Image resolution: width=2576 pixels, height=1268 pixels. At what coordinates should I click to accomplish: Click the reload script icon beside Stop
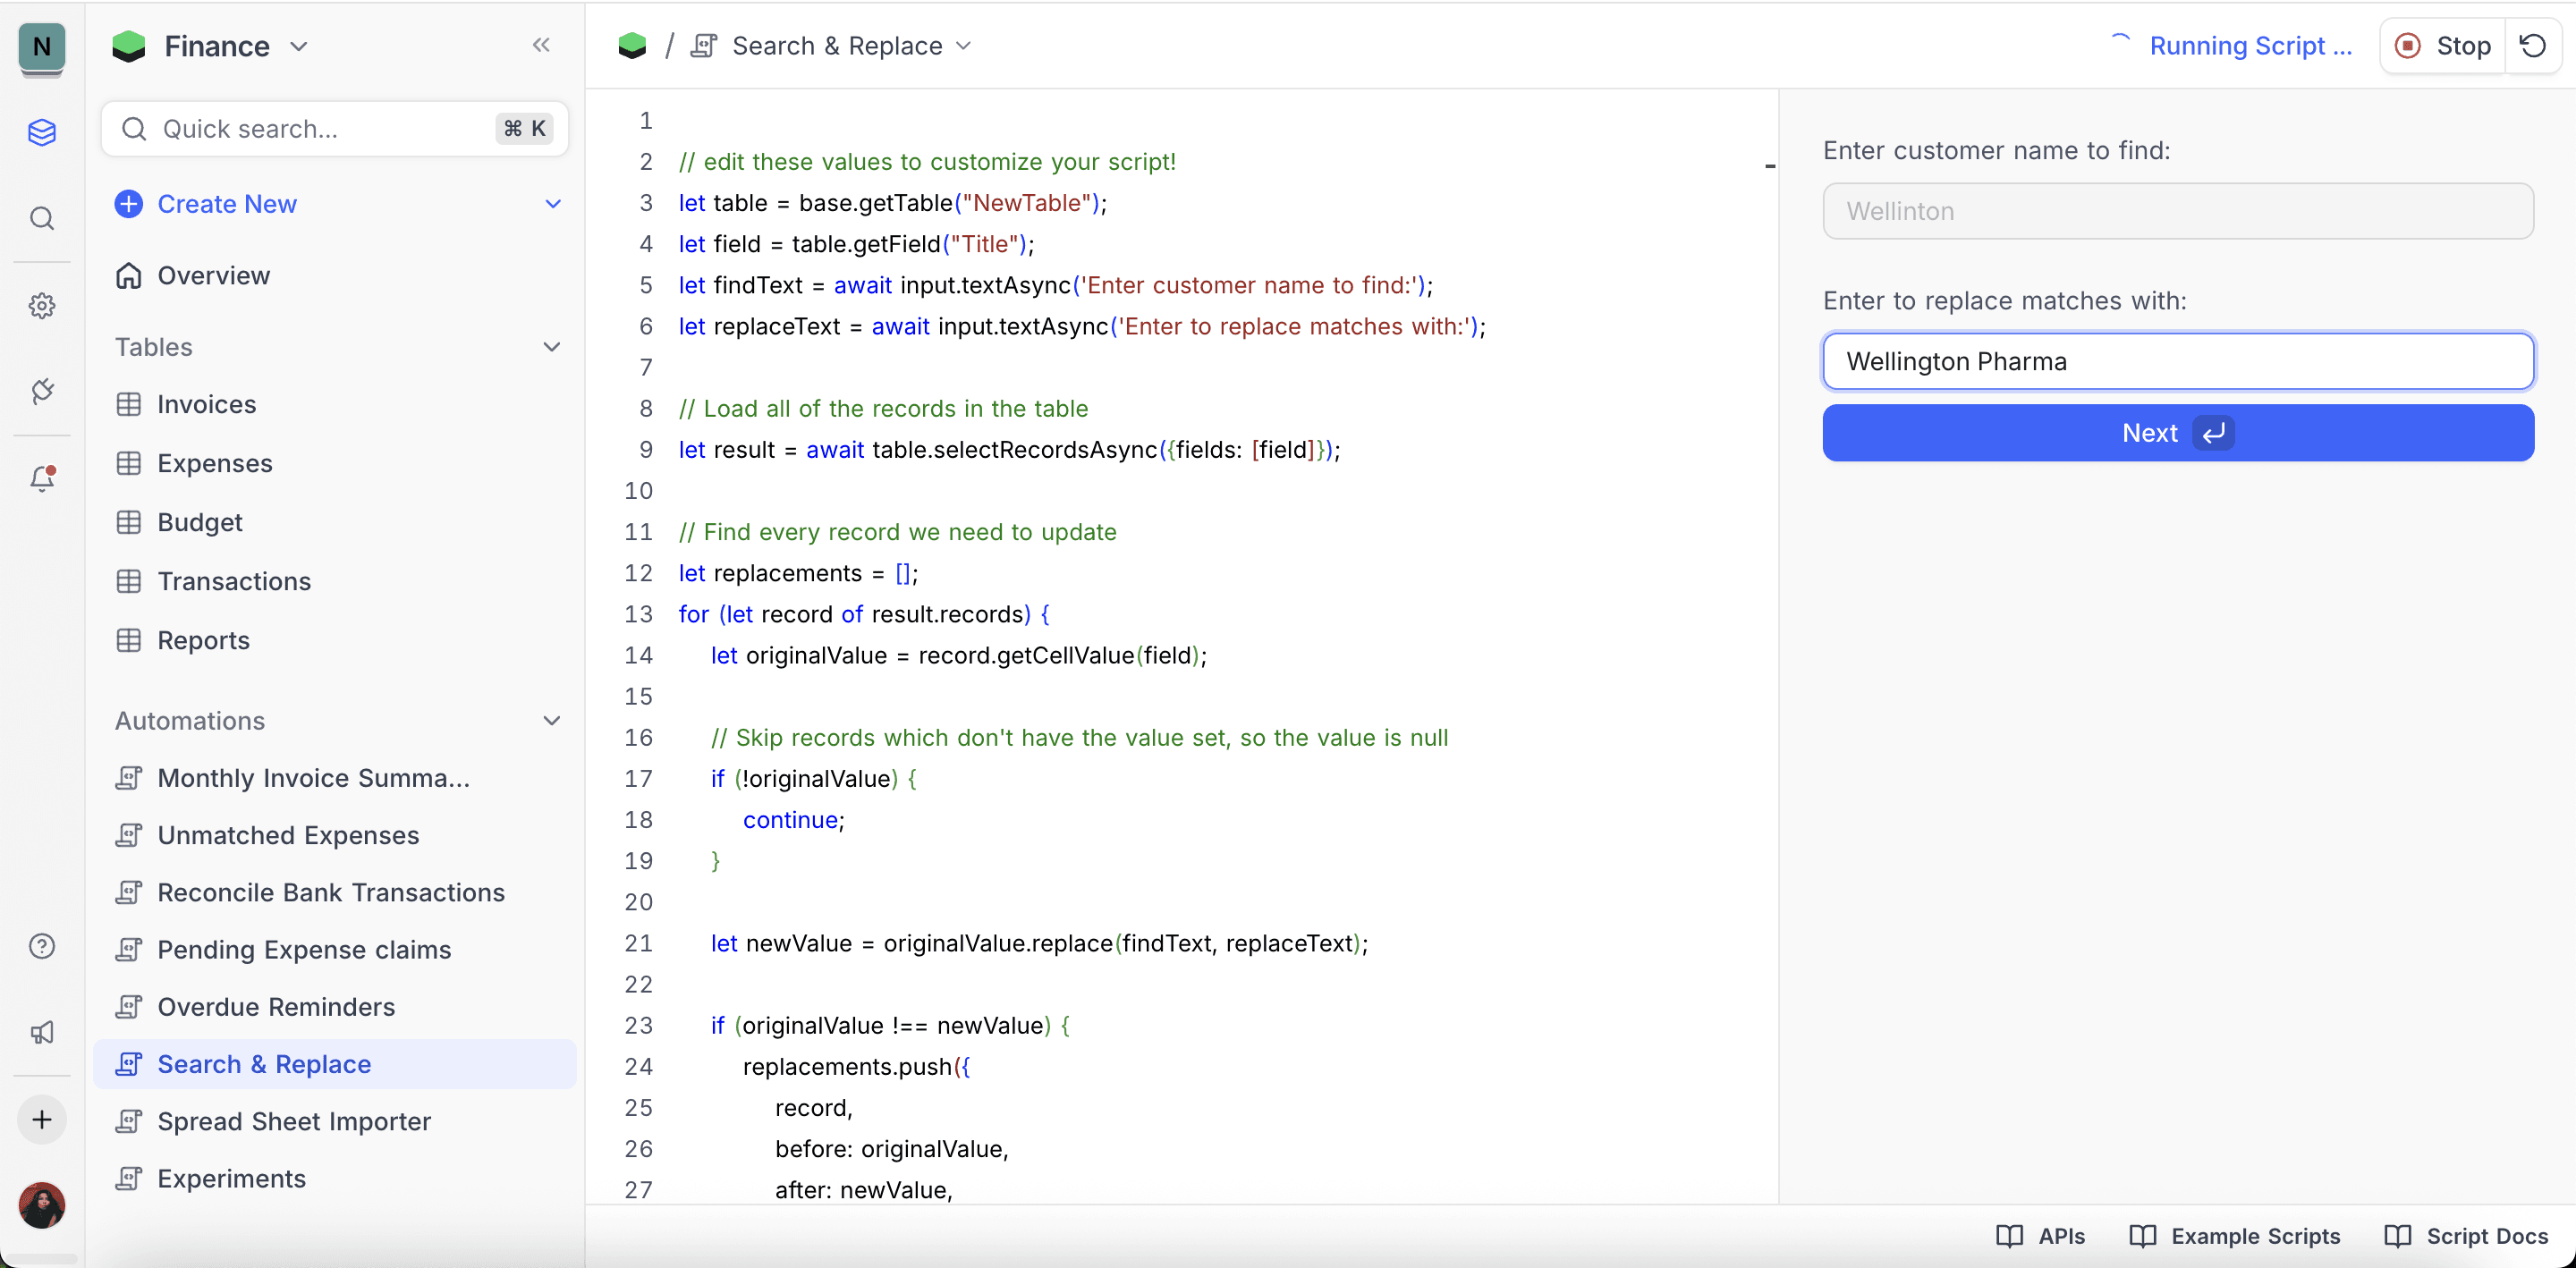[2533, 46]
